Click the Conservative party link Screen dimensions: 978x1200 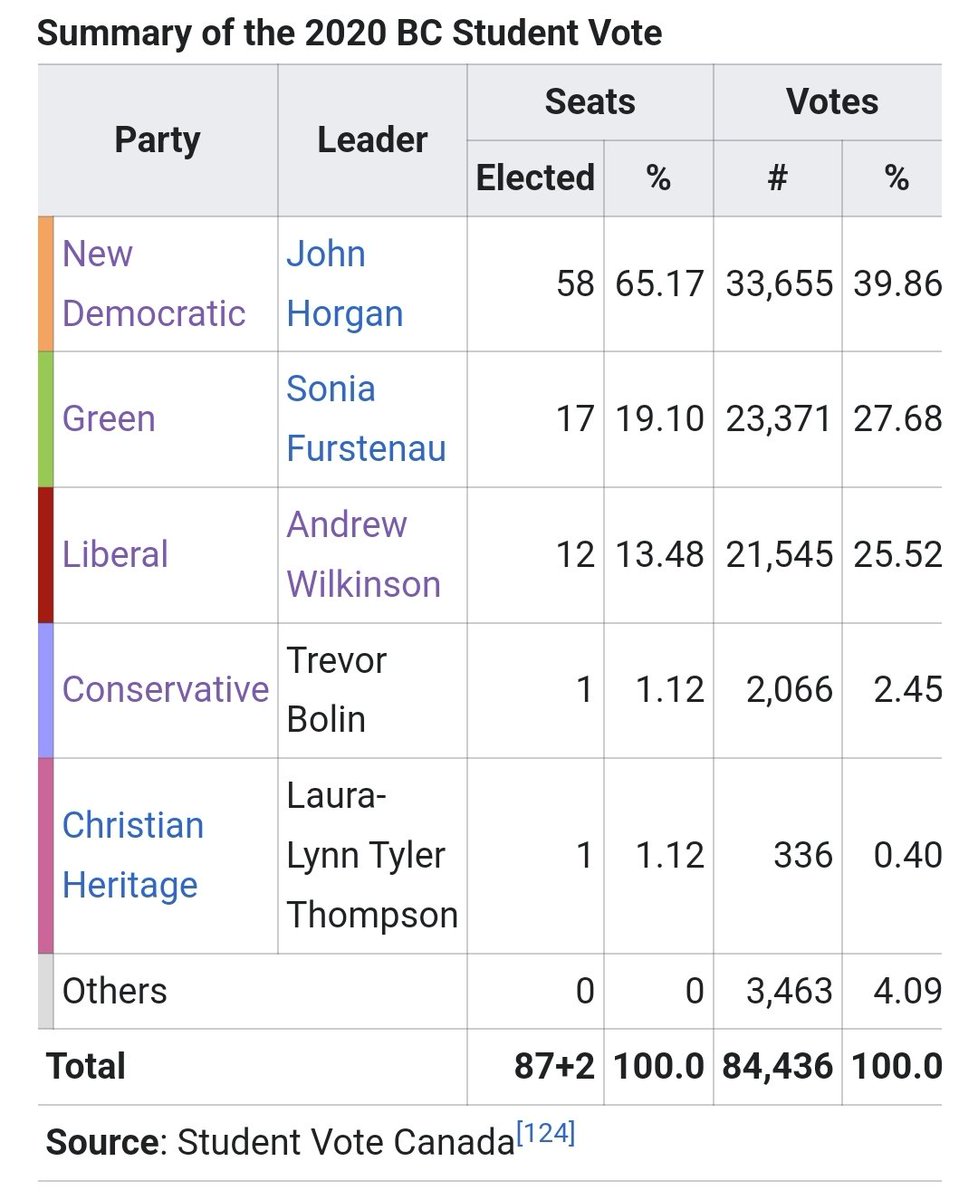pos(165,689)
